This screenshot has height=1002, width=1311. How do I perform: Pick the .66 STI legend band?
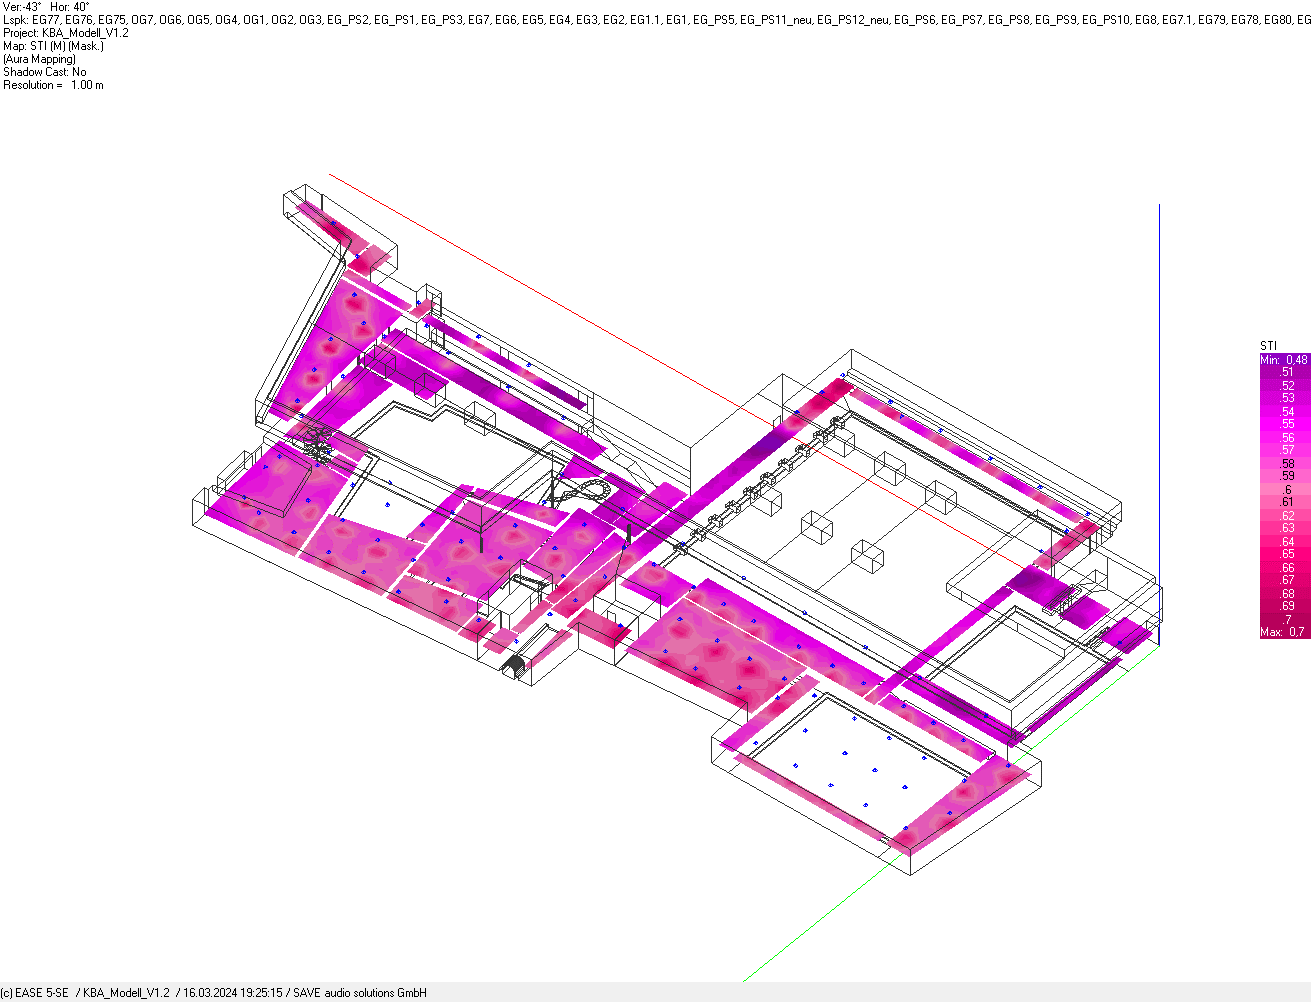1284,567
